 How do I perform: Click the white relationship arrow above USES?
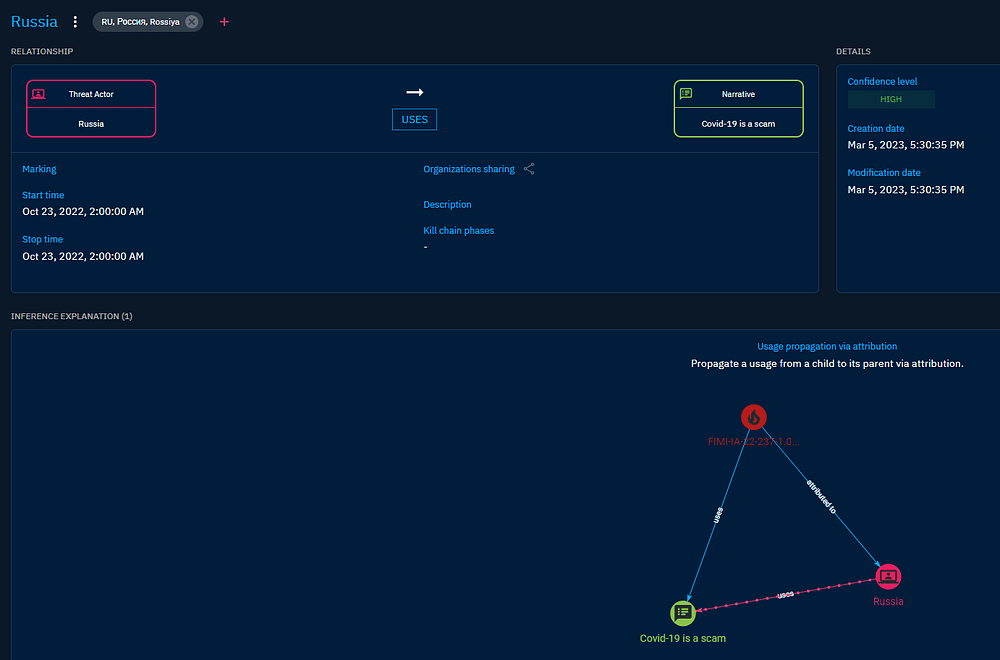point(414,92)
